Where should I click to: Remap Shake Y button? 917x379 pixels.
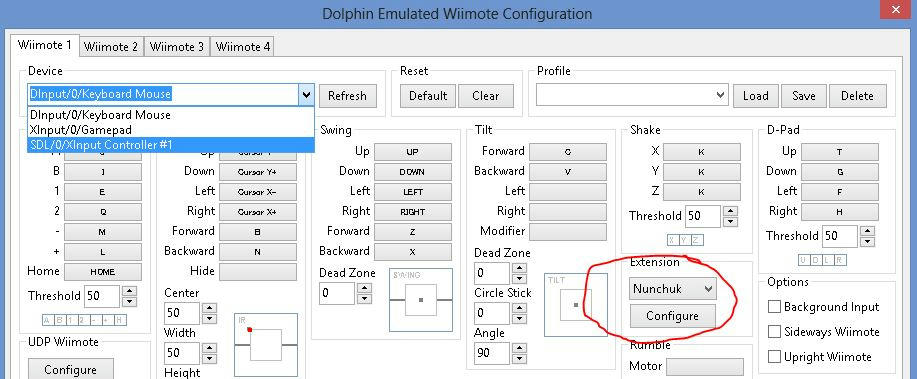click(x=702, y=172)
